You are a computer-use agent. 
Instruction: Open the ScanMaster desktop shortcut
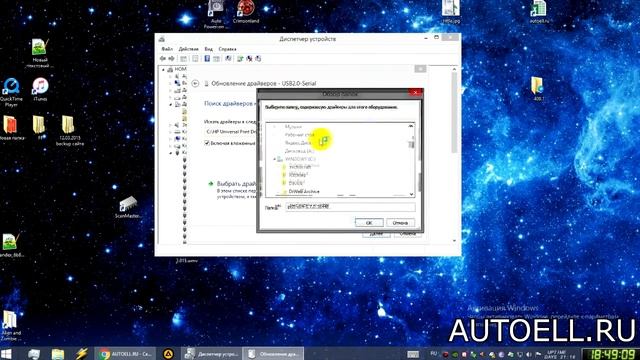(128, 207)
